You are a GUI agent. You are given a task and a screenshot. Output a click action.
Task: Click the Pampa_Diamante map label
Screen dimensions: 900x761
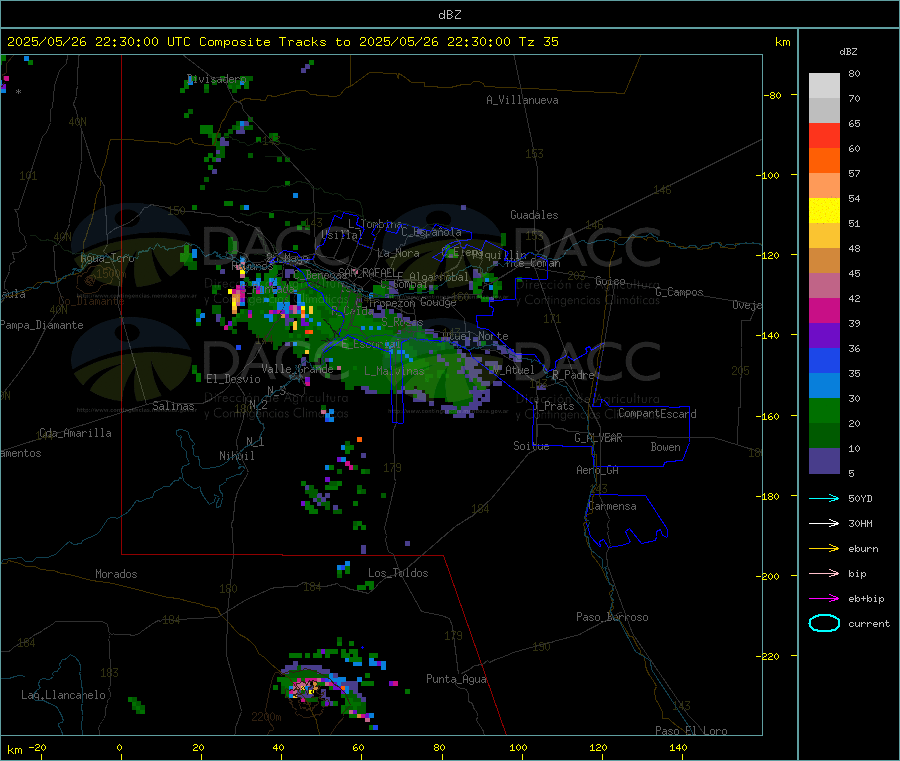click(42, 325)
